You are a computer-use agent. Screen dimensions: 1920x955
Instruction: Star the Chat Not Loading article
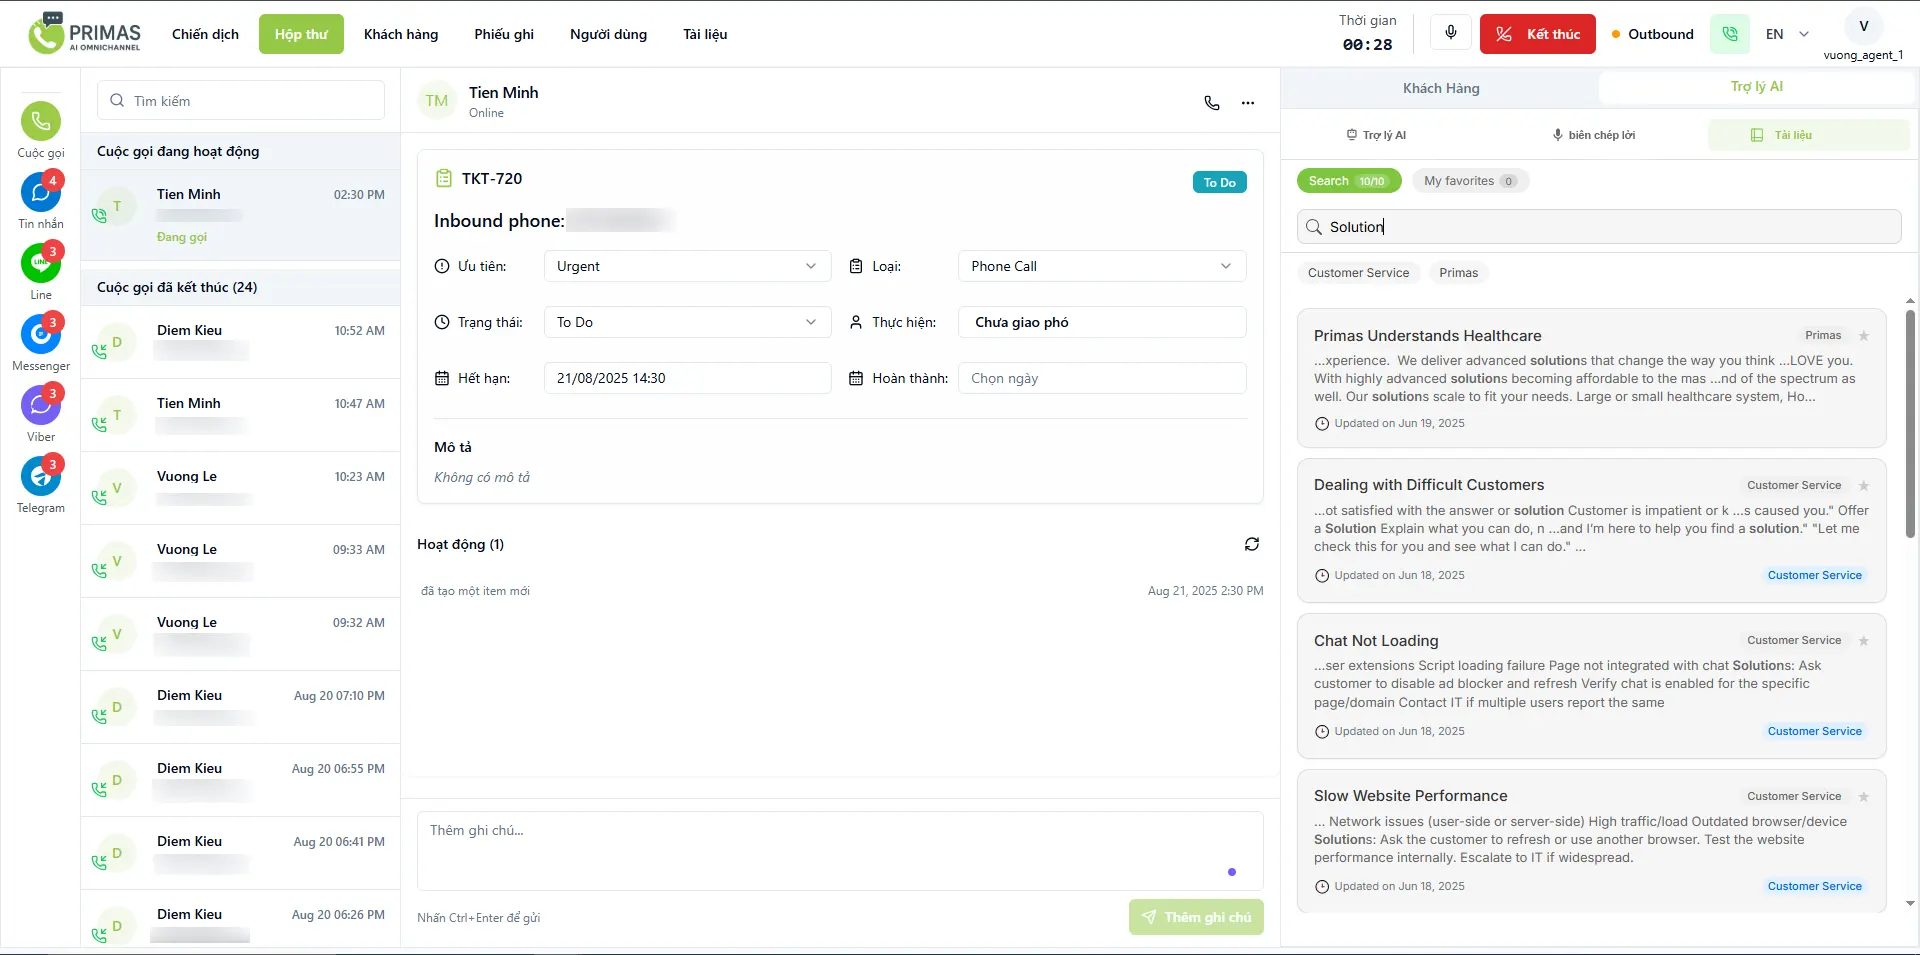coord(1863,641)
